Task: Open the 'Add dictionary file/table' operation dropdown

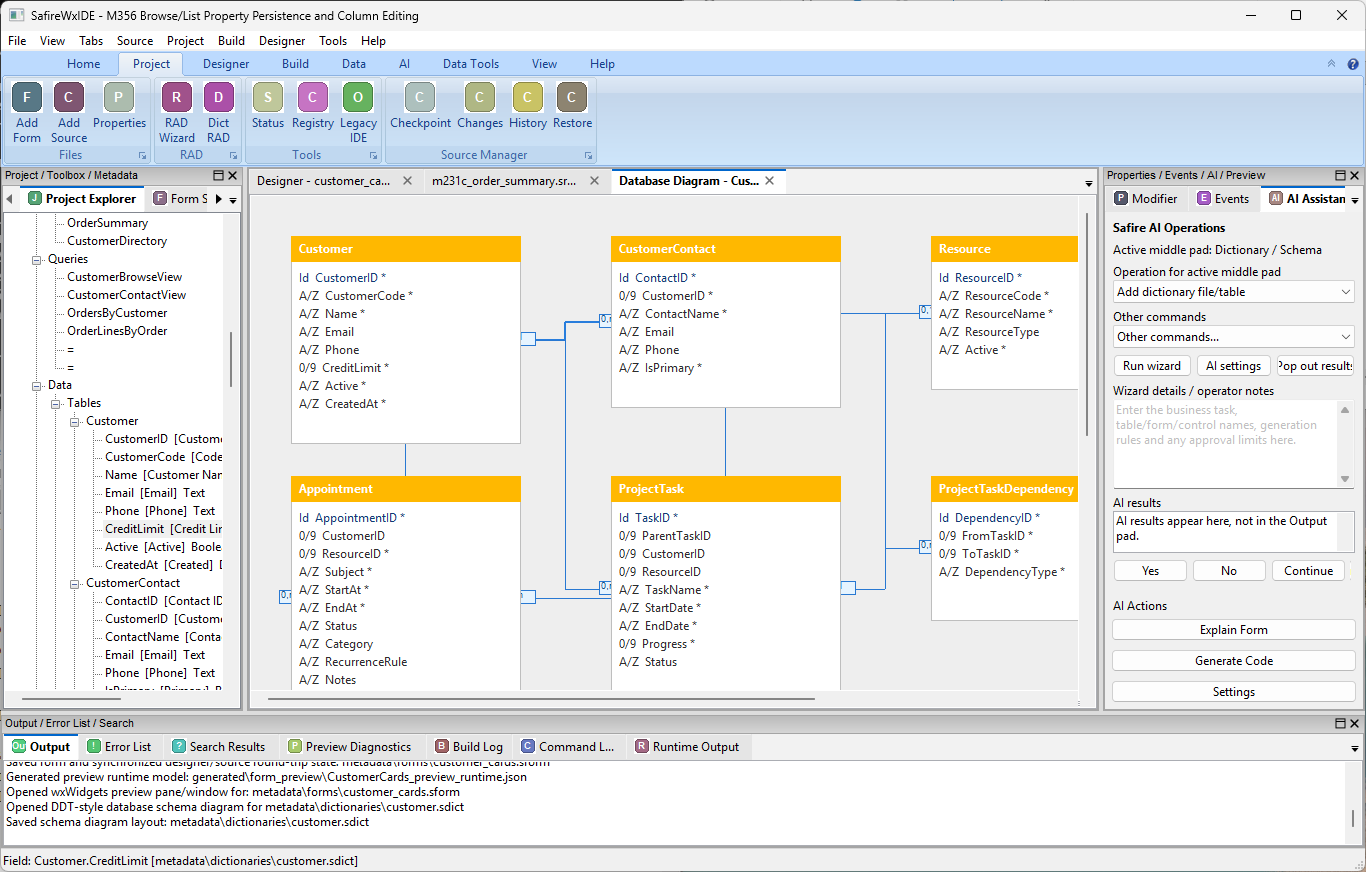Action: pyautogui.click(x=1234, y=292)
